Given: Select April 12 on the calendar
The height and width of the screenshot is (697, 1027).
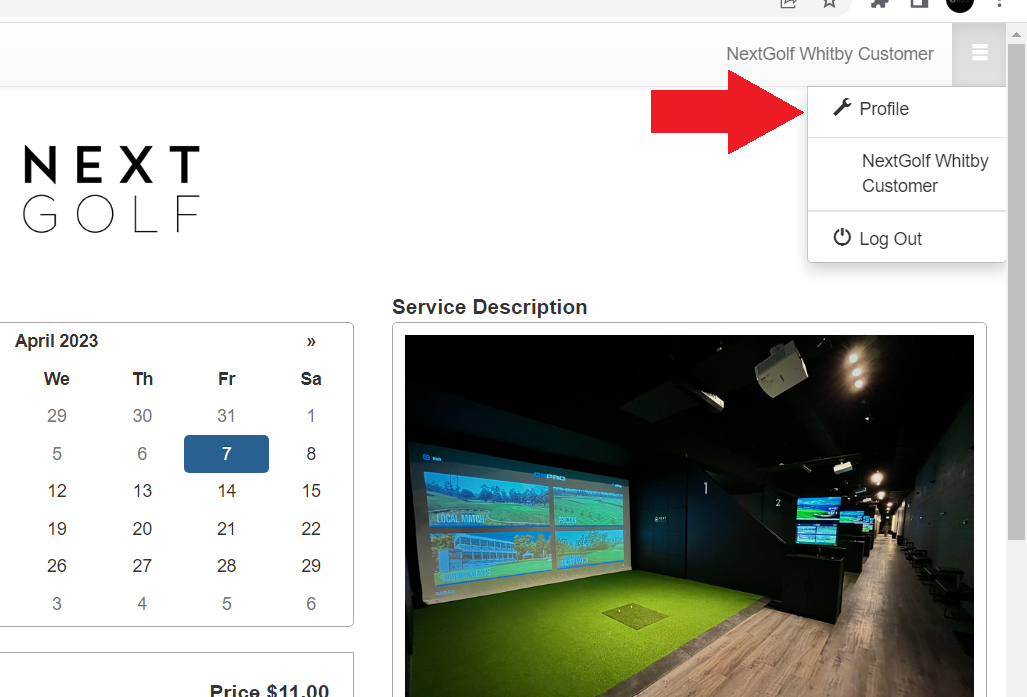Looking at the screenshot, I should coord(57,491).
